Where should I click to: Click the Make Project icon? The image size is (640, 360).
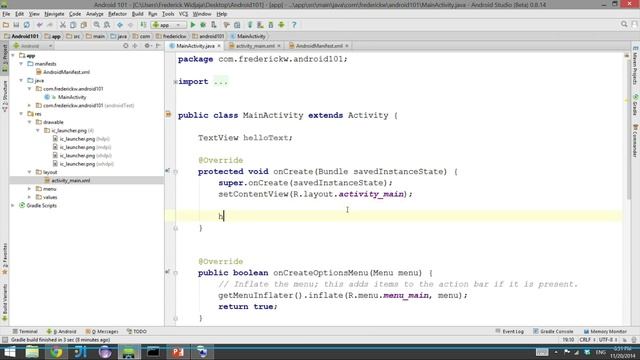[x=143, y=25]
